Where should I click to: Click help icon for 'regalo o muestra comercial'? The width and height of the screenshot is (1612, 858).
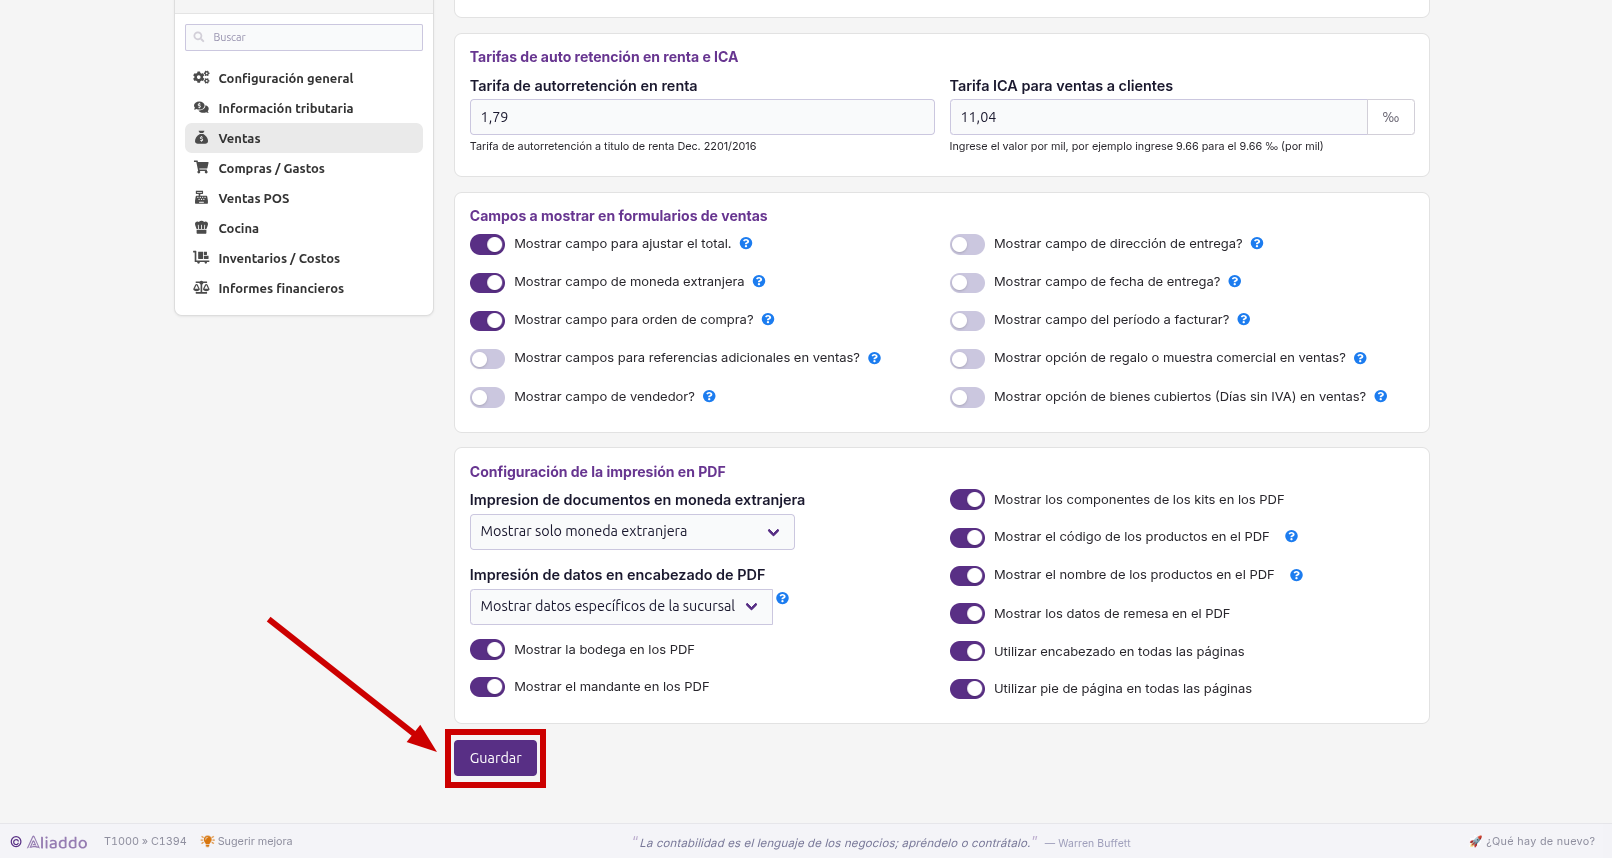(x=1360, y=358)
